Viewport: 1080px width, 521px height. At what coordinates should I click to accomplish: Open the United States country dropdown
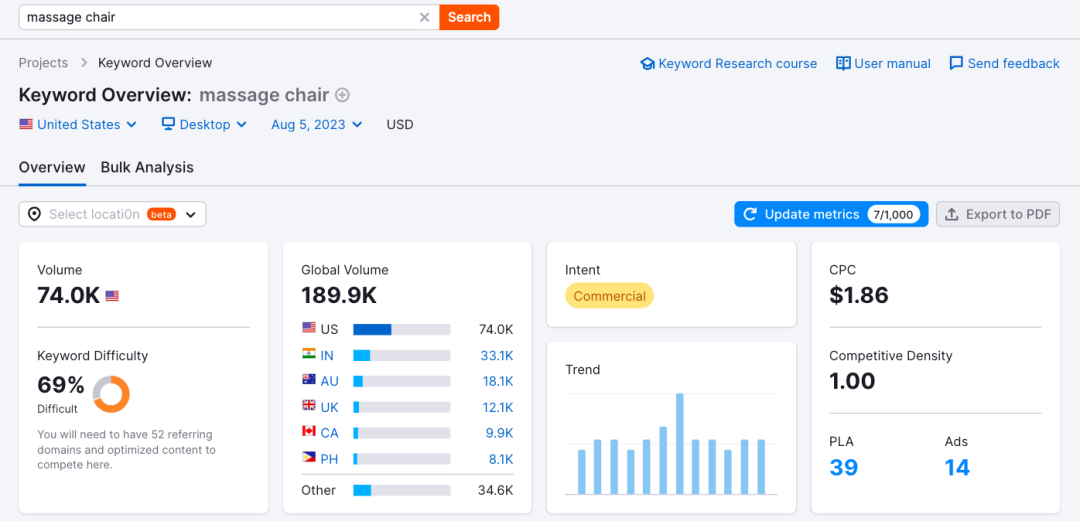pos(77,125)
